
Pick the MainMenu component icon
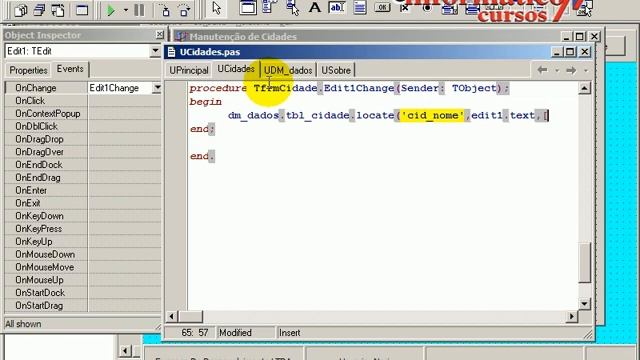[269, 7]
